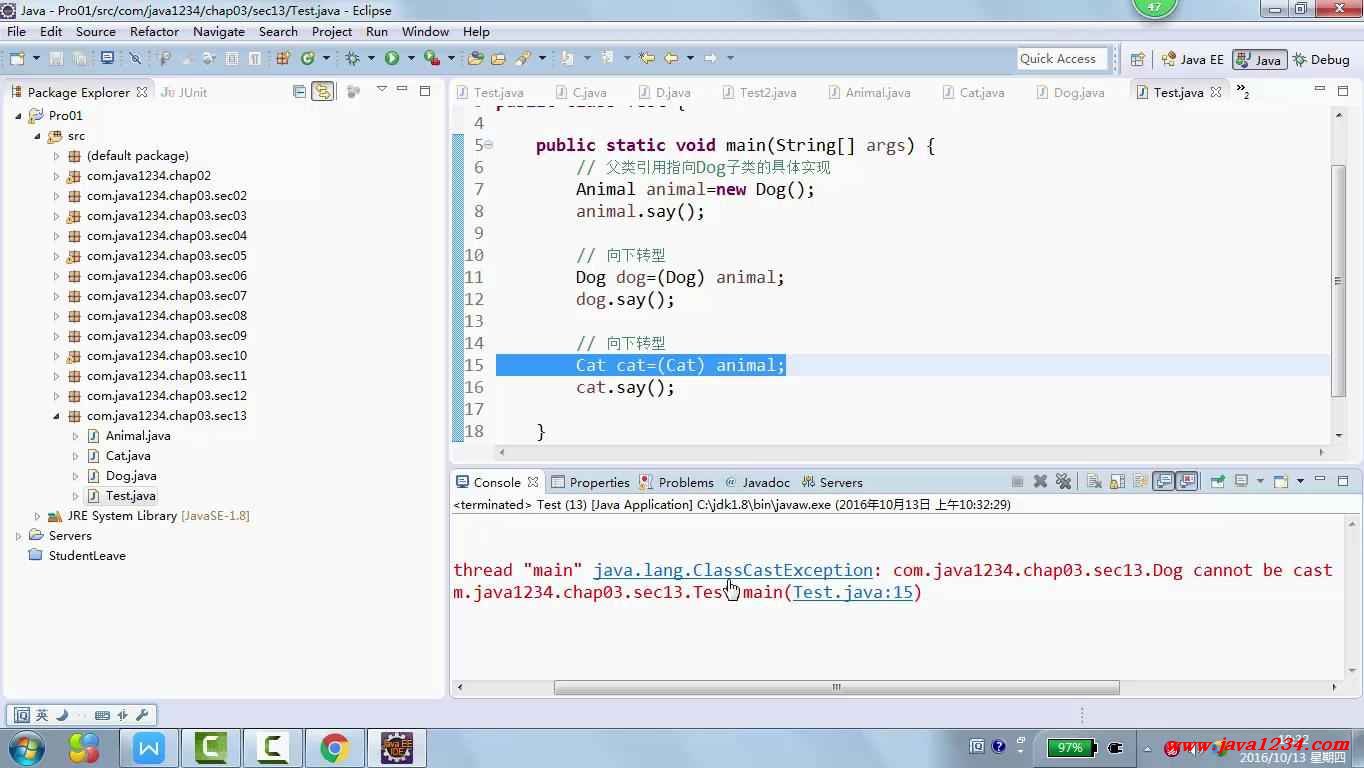Click the Test.java:15 stack trace link
Image resolution: width=1364 pixels, height=768 pixels.
point(853,592)
